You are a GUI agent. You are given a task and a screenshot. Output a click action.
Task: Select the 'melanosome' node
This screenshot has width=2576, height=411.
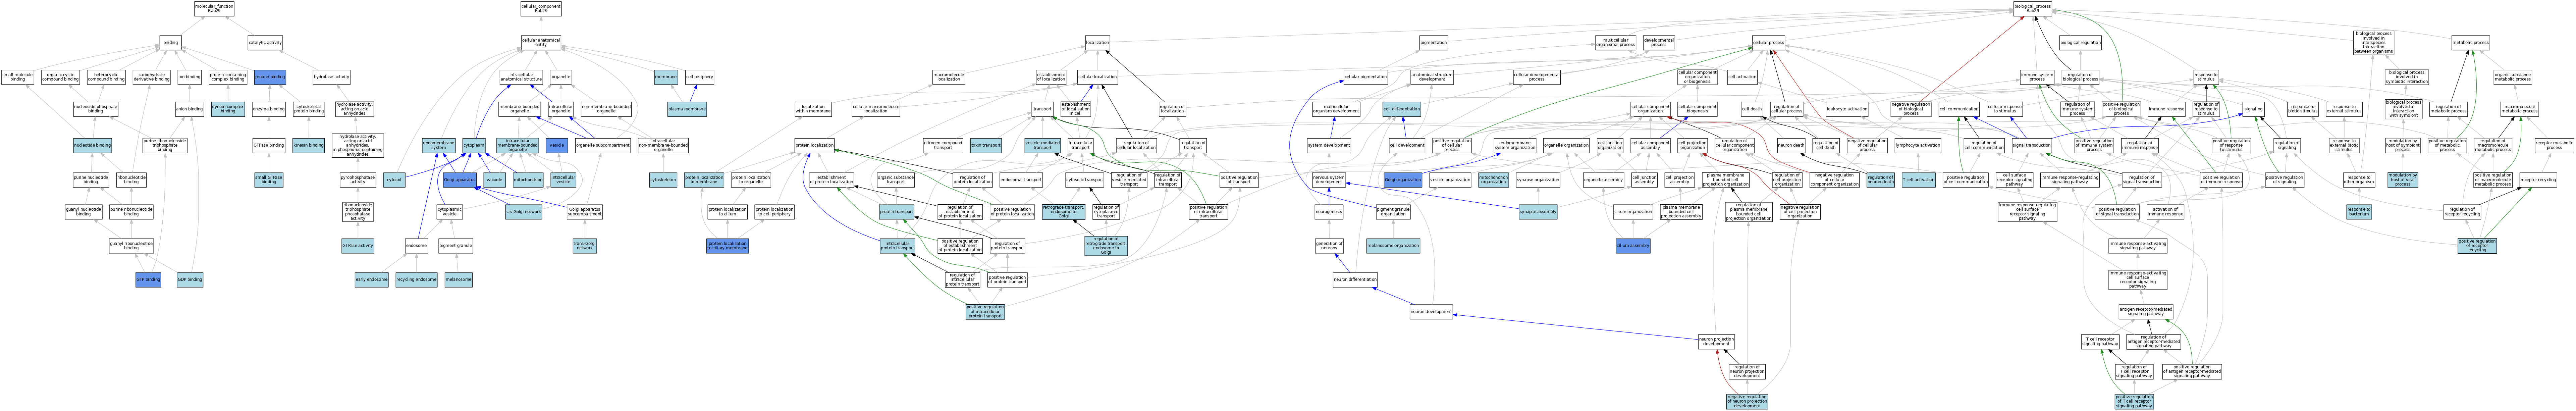[x=458, y=280]
